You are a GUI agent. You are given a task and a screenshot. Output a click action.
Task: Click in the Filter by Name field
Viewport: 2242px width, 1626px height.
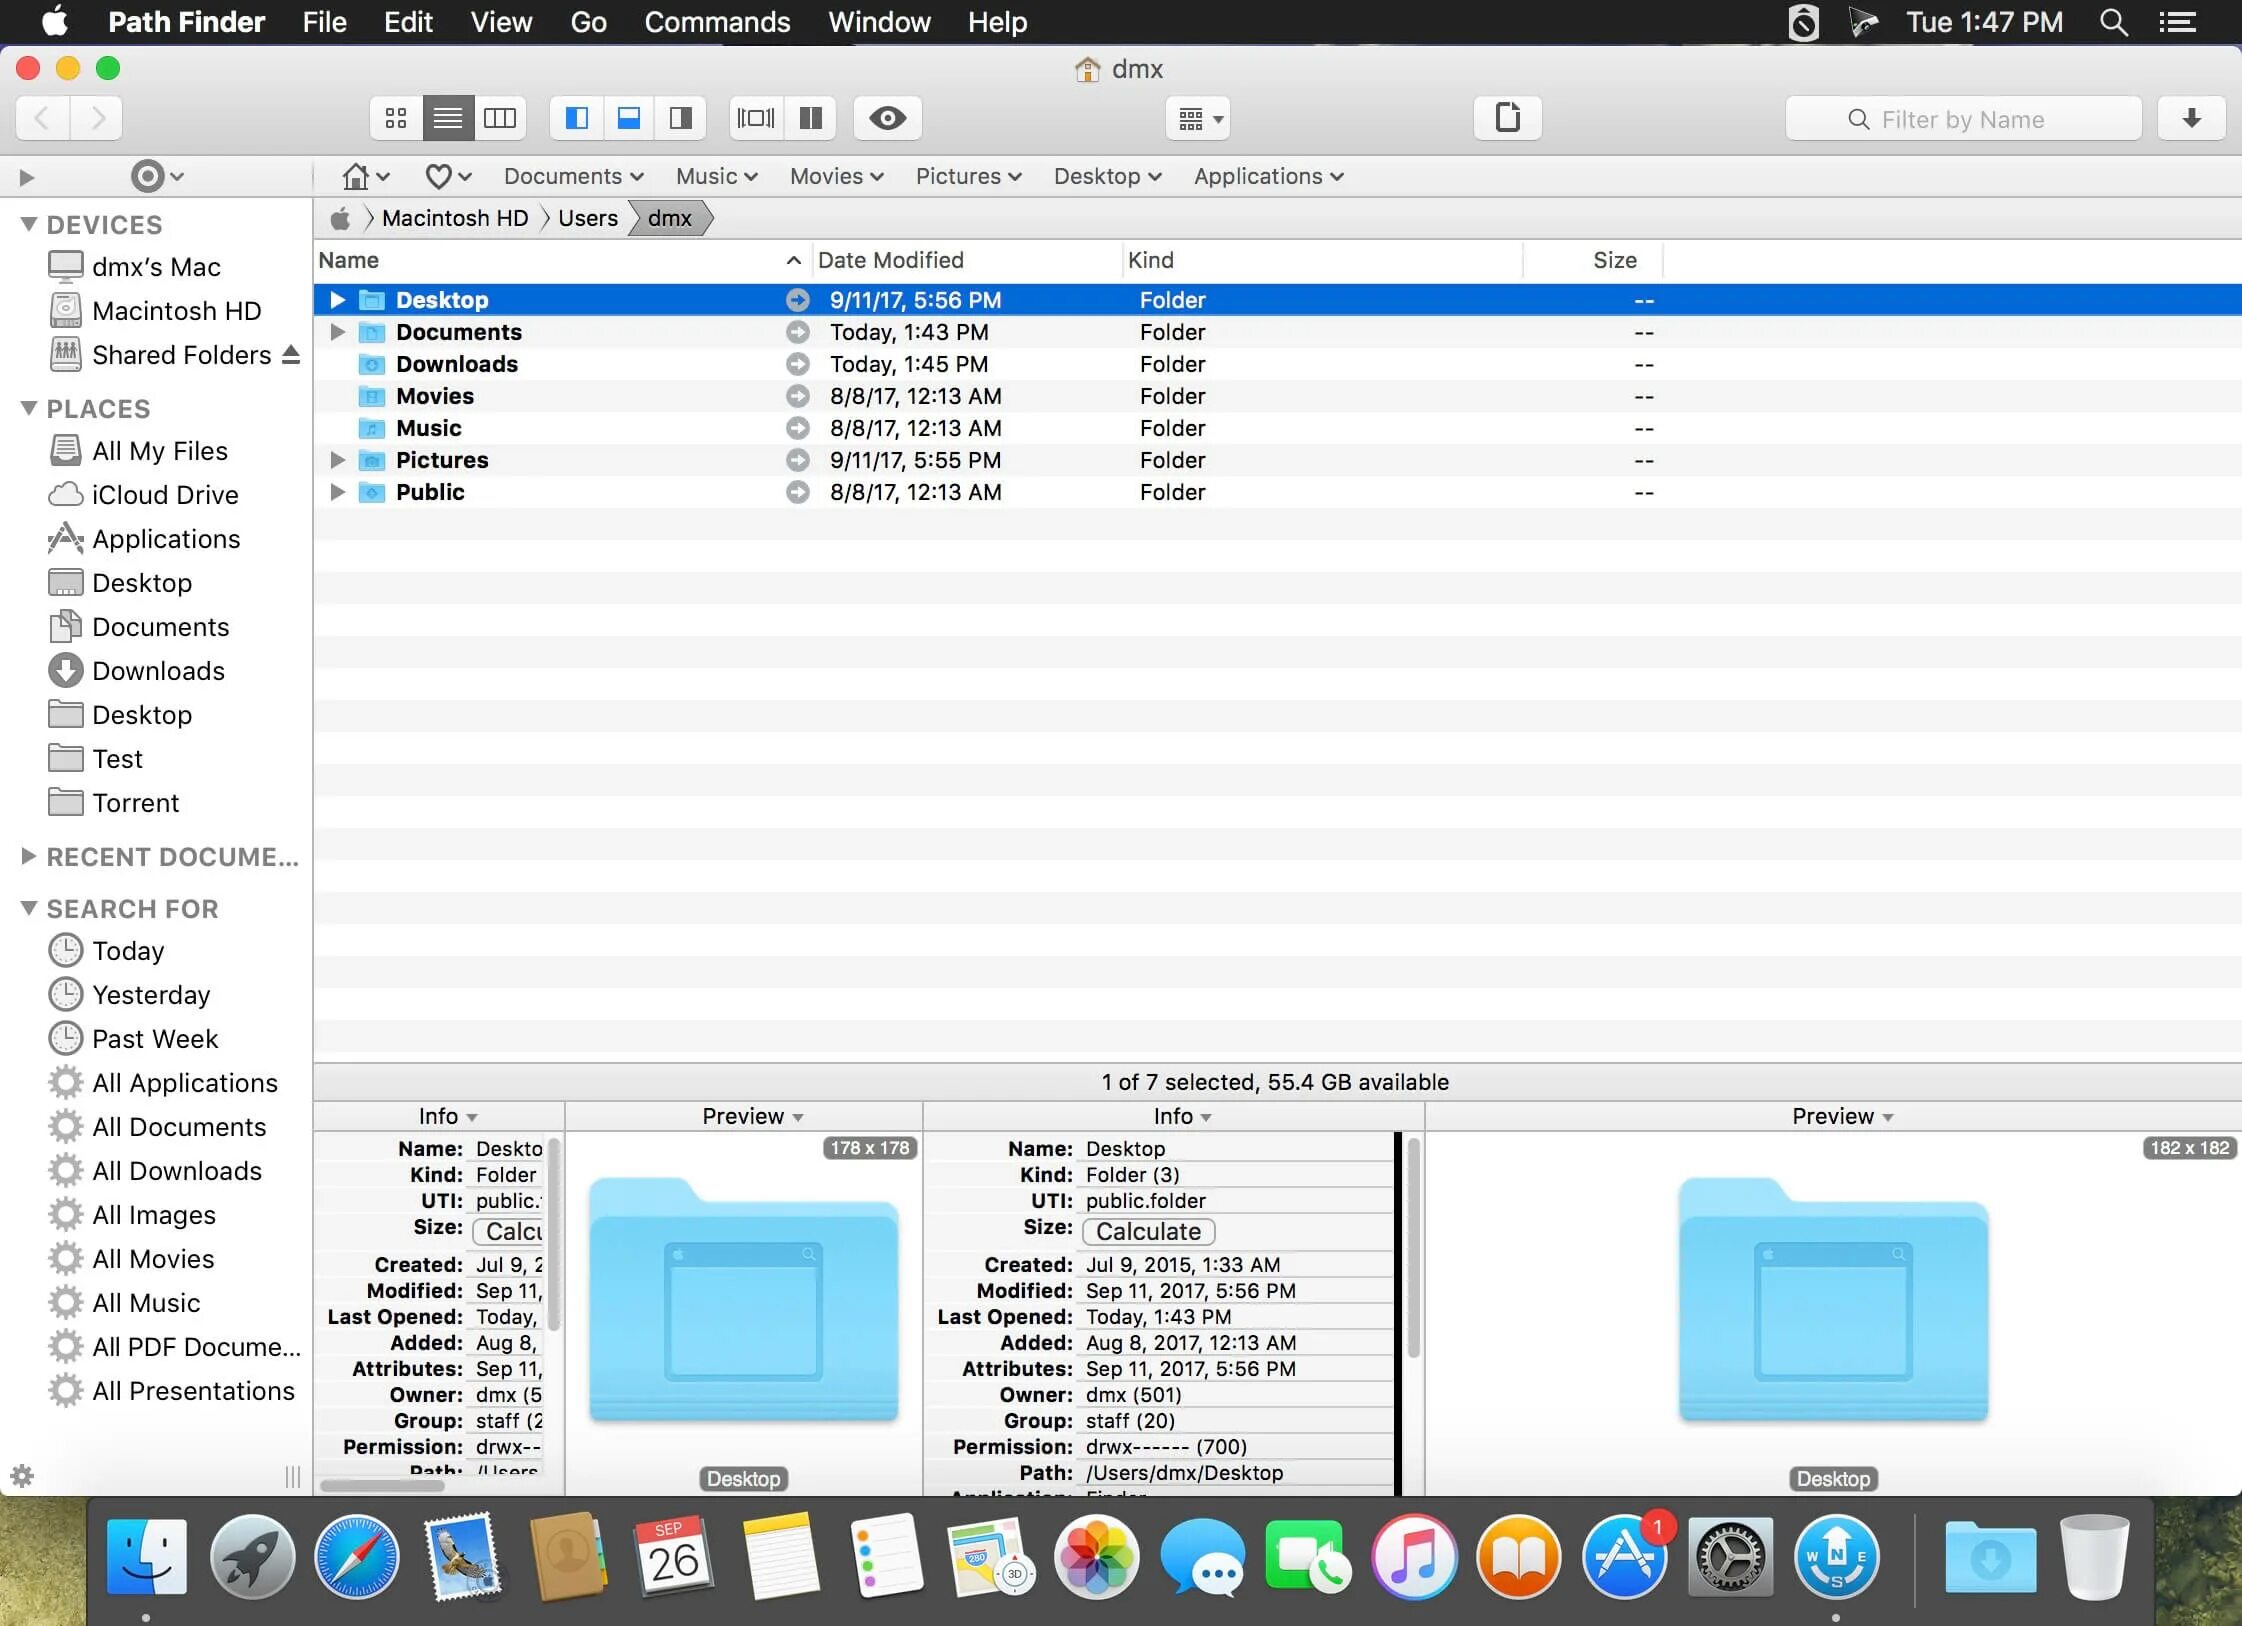[x=1964, y=119]
